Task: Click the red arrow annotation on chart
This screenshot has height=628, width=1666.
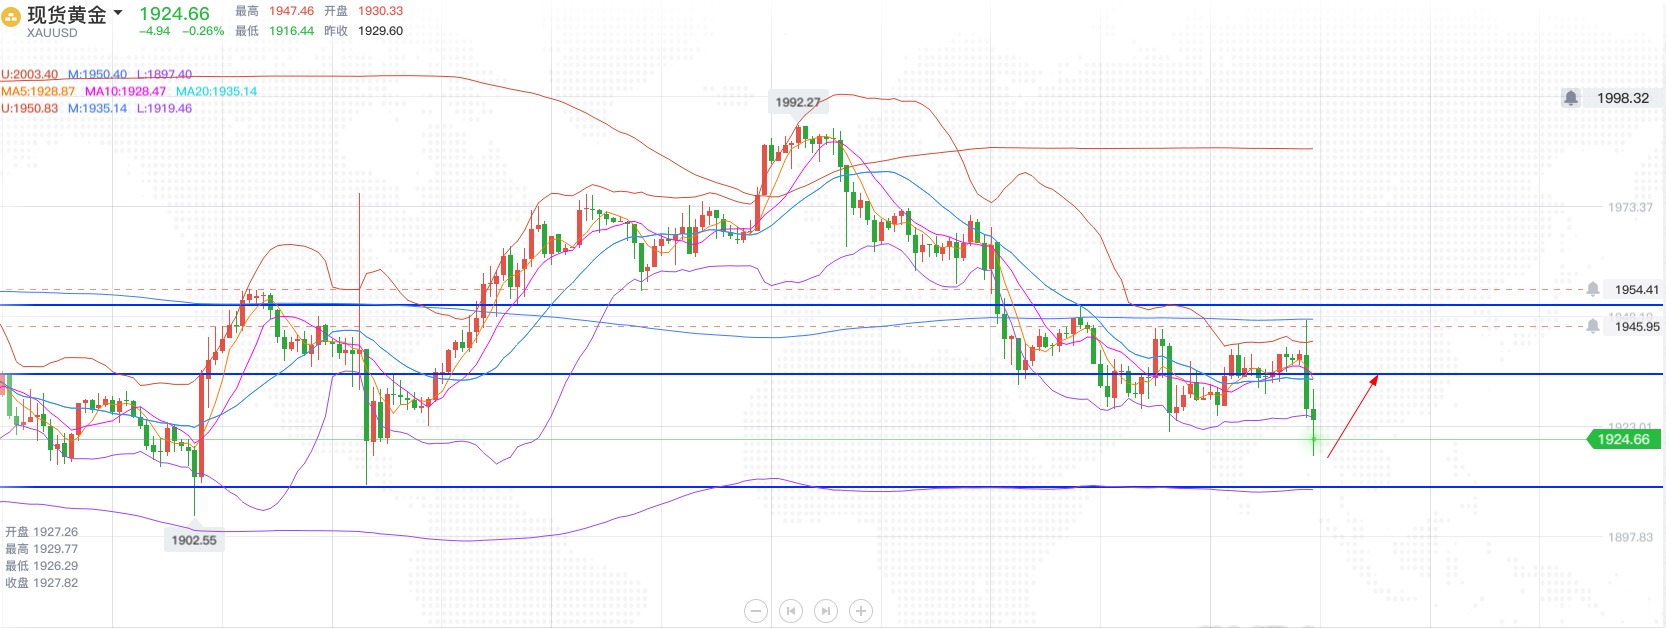Action: point(1353,416)
